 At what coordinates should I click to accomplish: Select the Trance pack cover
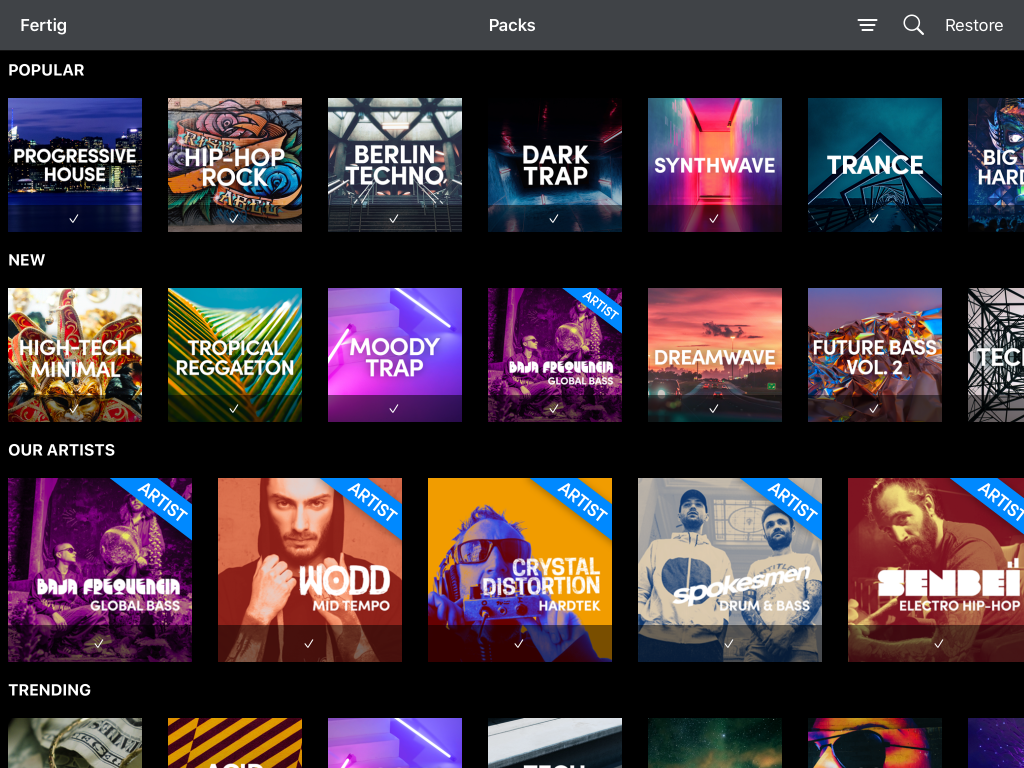[x=875, y=164]
